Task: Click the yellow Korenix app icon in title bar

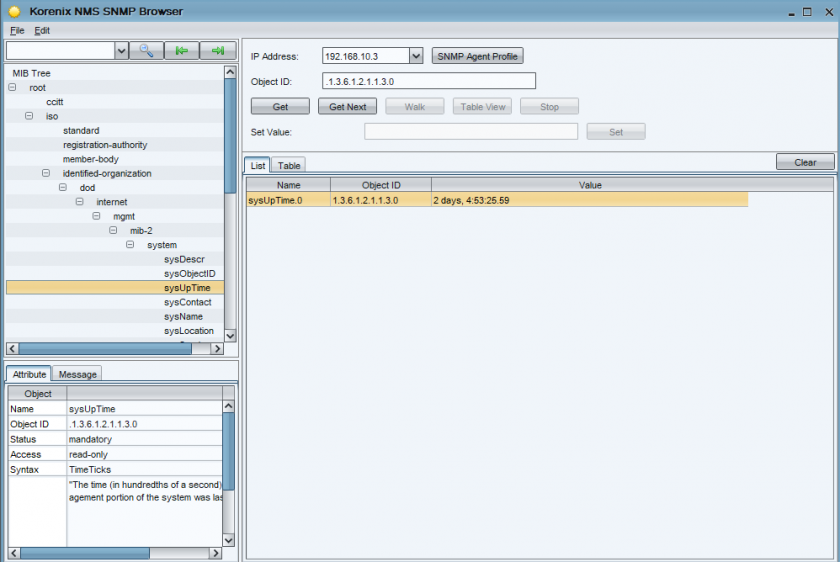Action: [x=14, y=11]
